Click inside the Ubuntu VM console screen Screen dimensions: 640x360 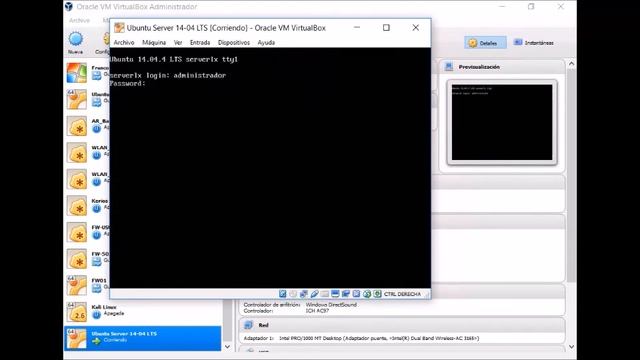(x=270, y=168)
